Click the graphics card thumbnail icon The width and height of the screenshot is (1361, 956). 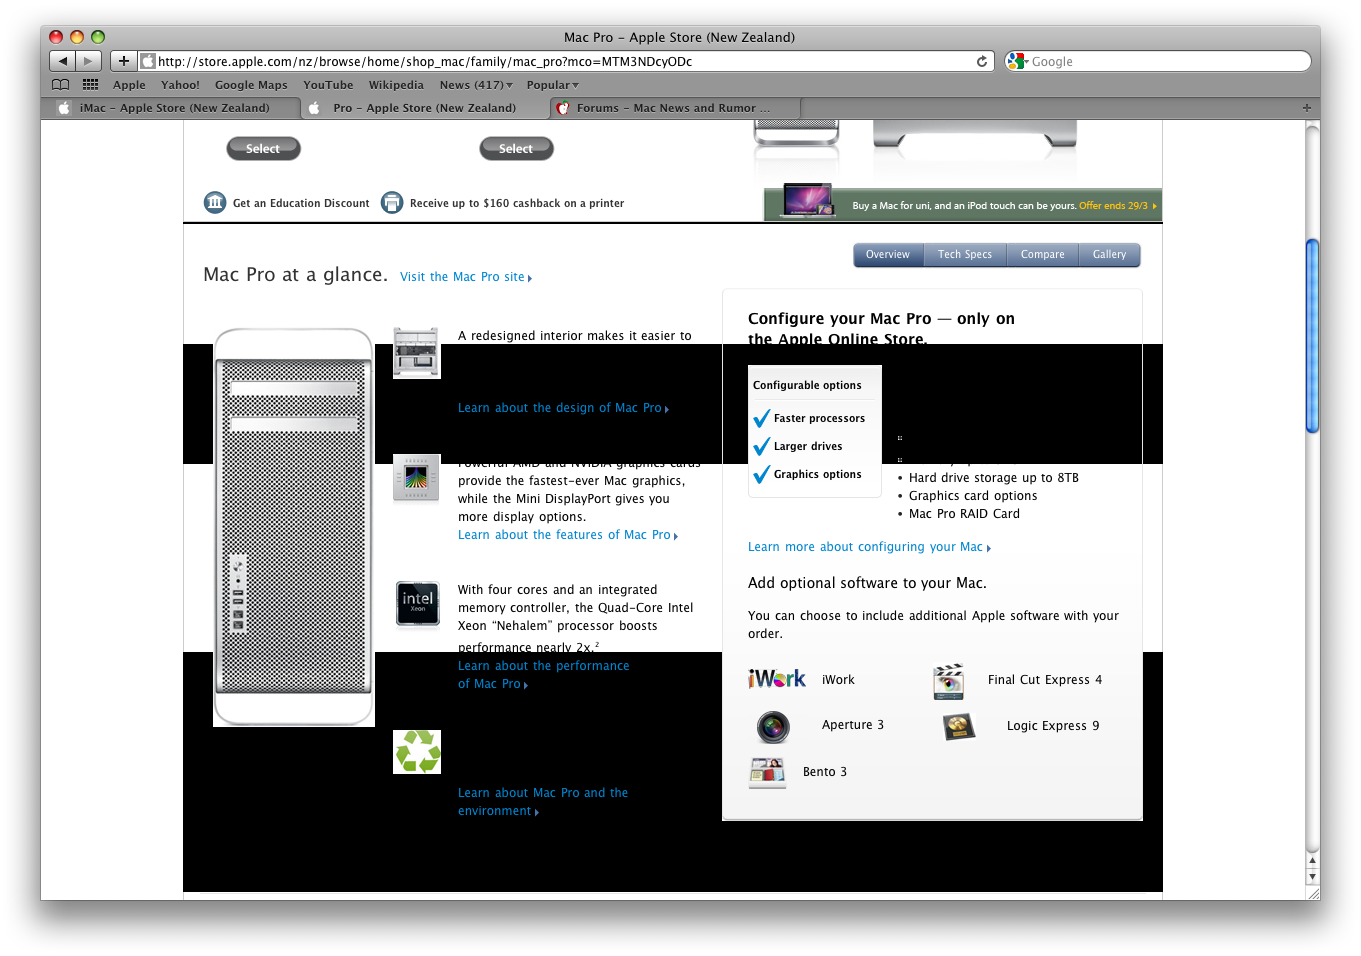[x=417, y=478]
